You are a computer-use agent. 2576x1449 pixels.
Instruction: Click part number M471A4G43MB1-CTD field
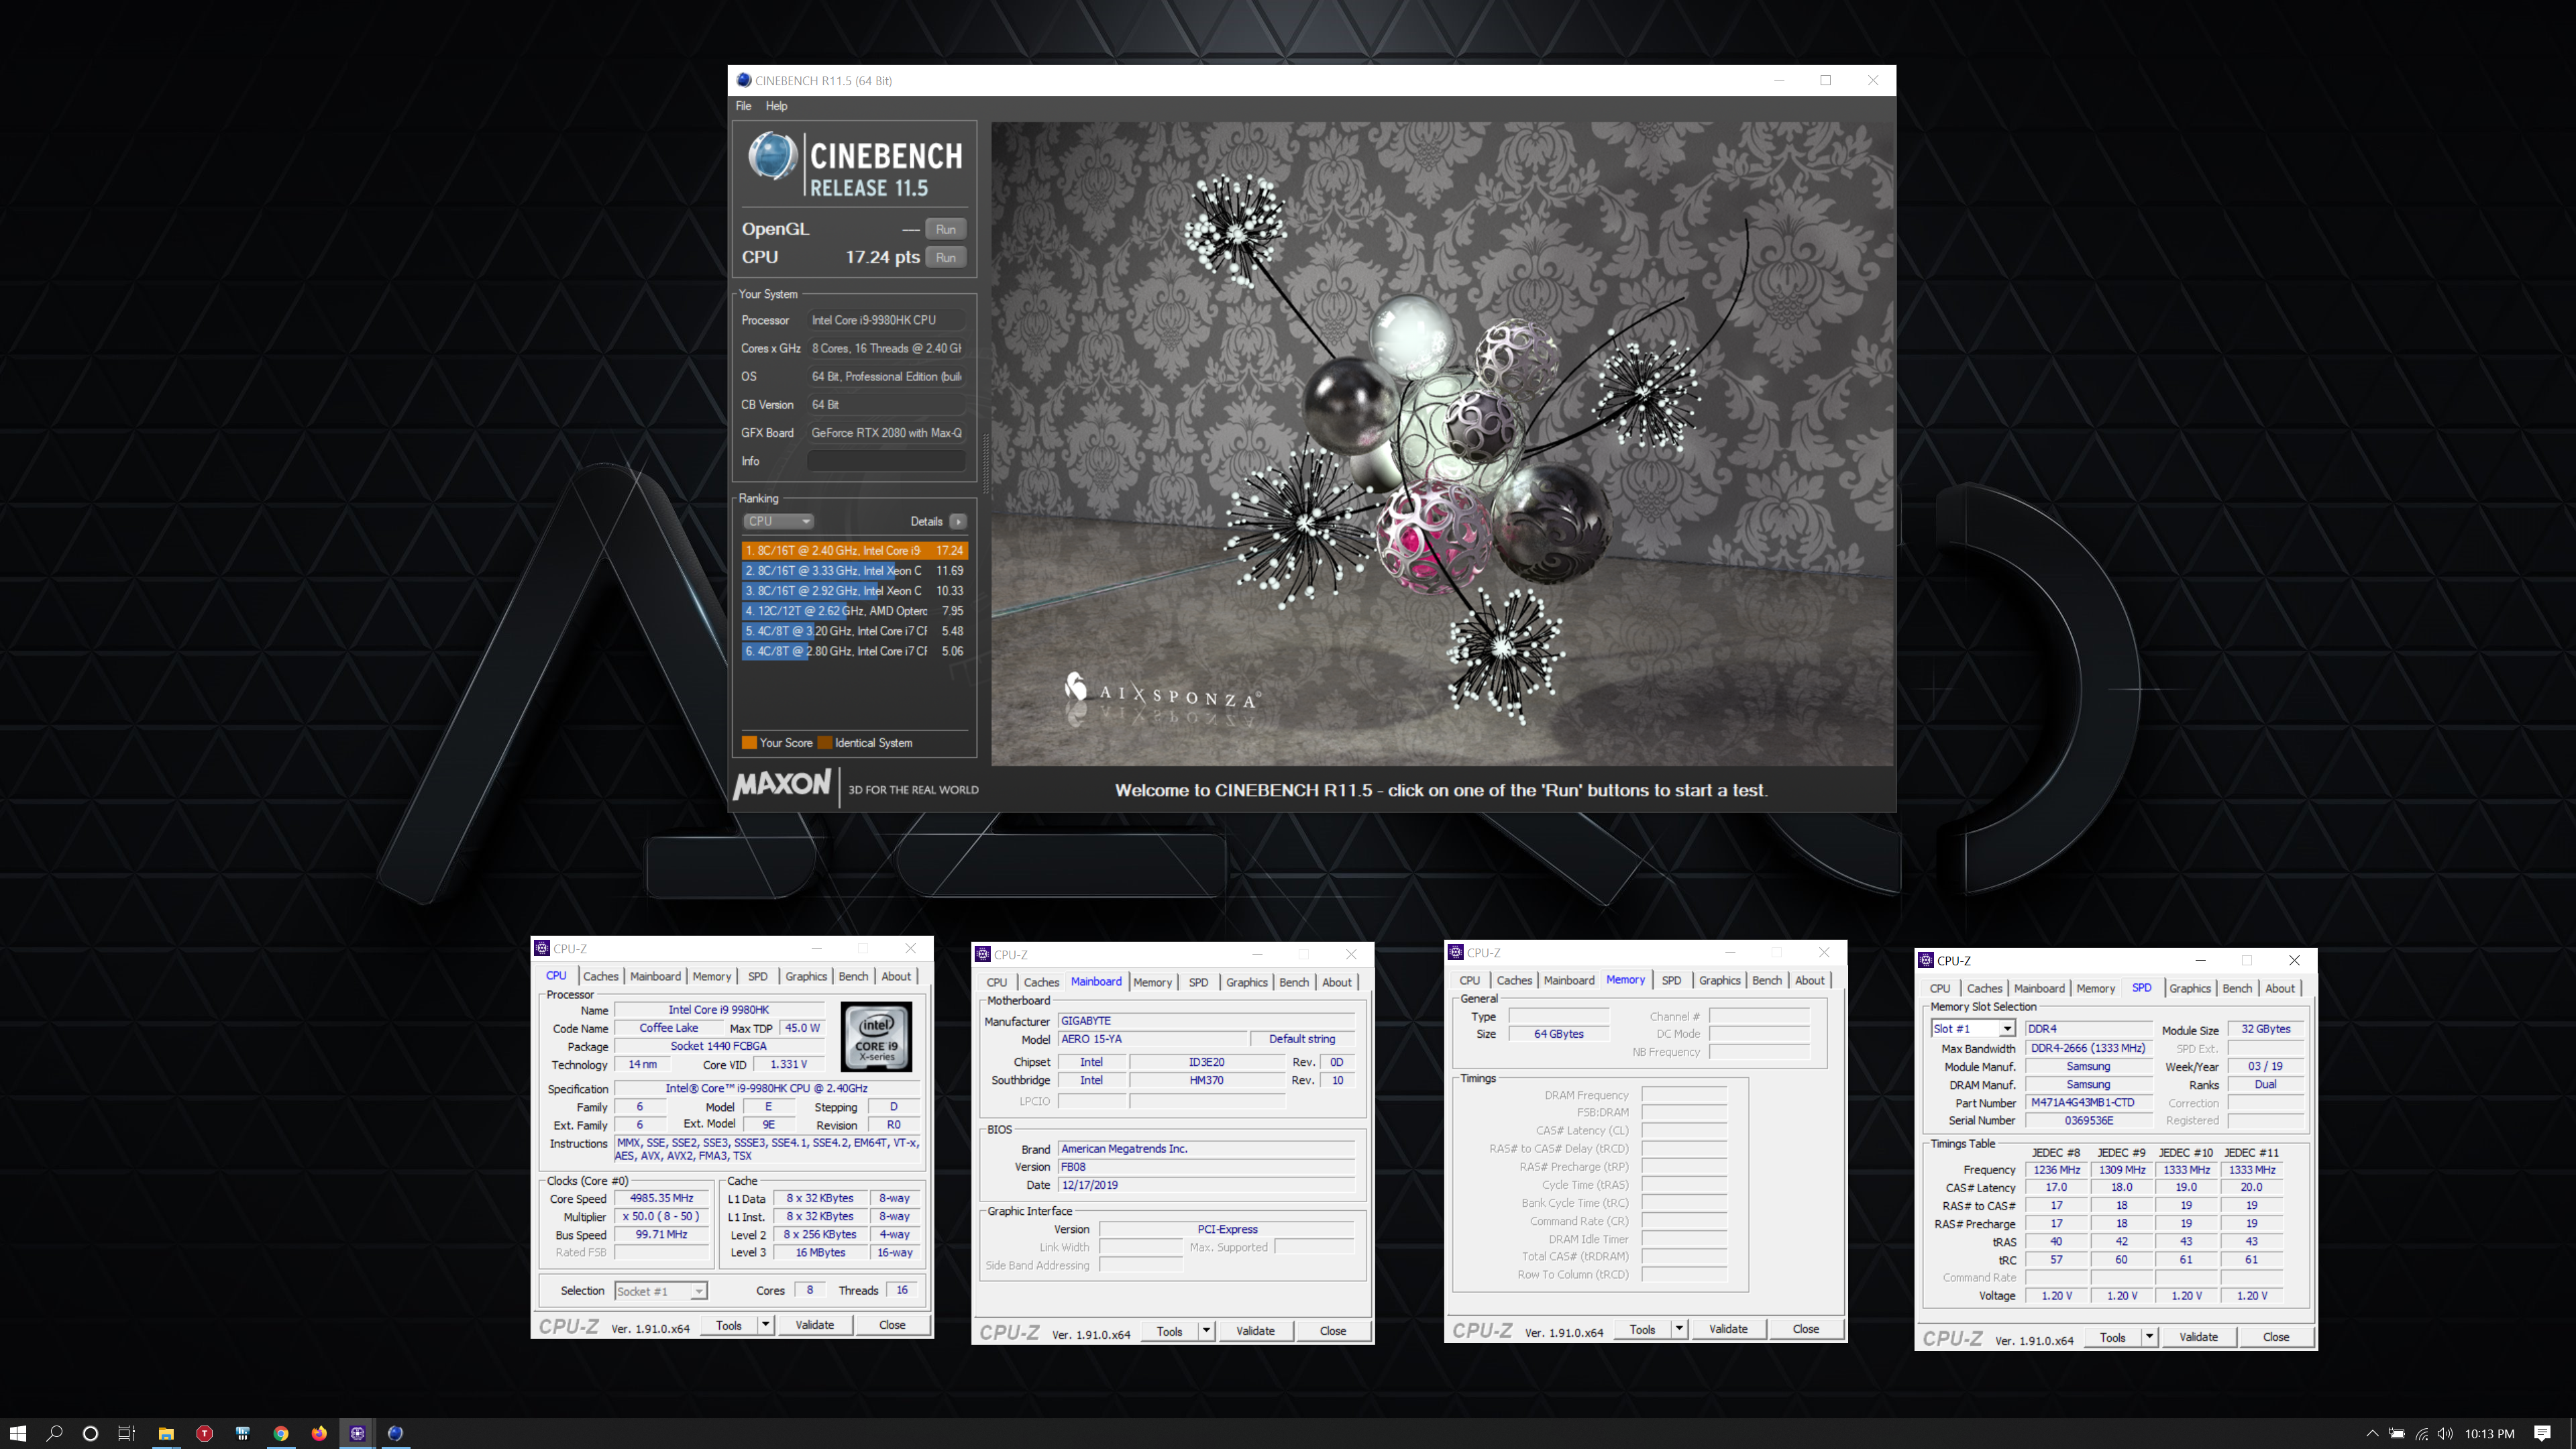(x=2088, y=1102)
